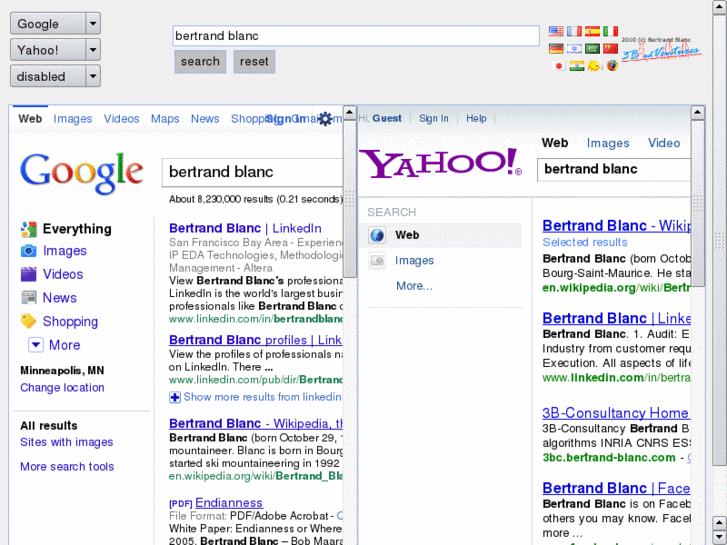Select the Indian flag icon
The image size is (727, 545).
tap(577, 66)
